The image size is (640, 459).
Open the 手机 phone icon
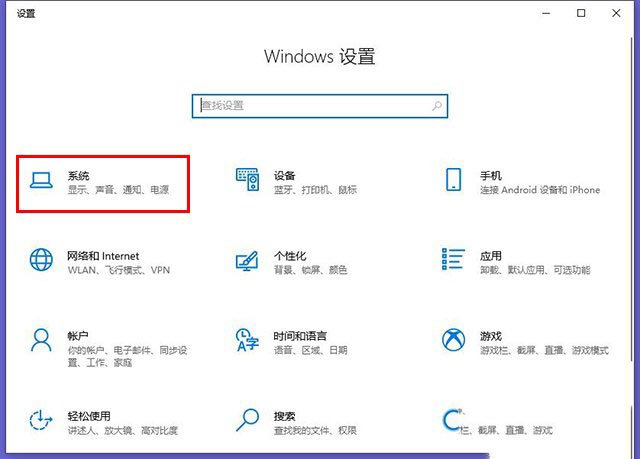pos(453,180)
